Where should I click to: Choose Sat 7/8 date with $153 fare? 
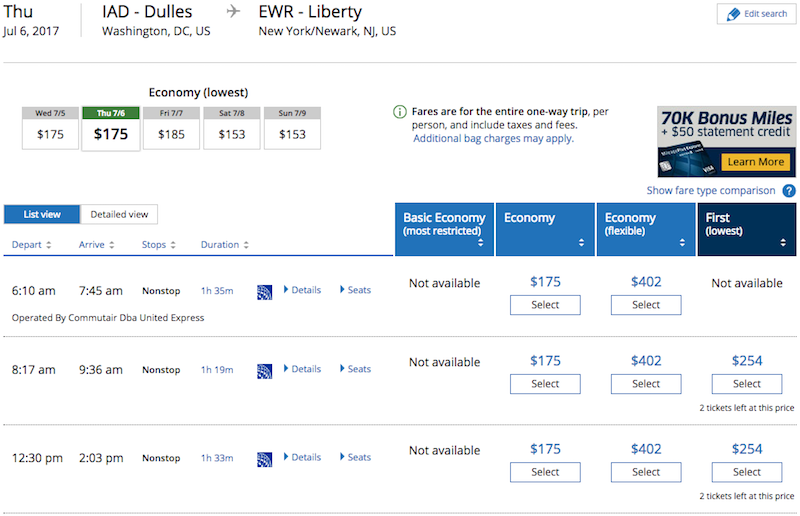click(x=232, y=128)
